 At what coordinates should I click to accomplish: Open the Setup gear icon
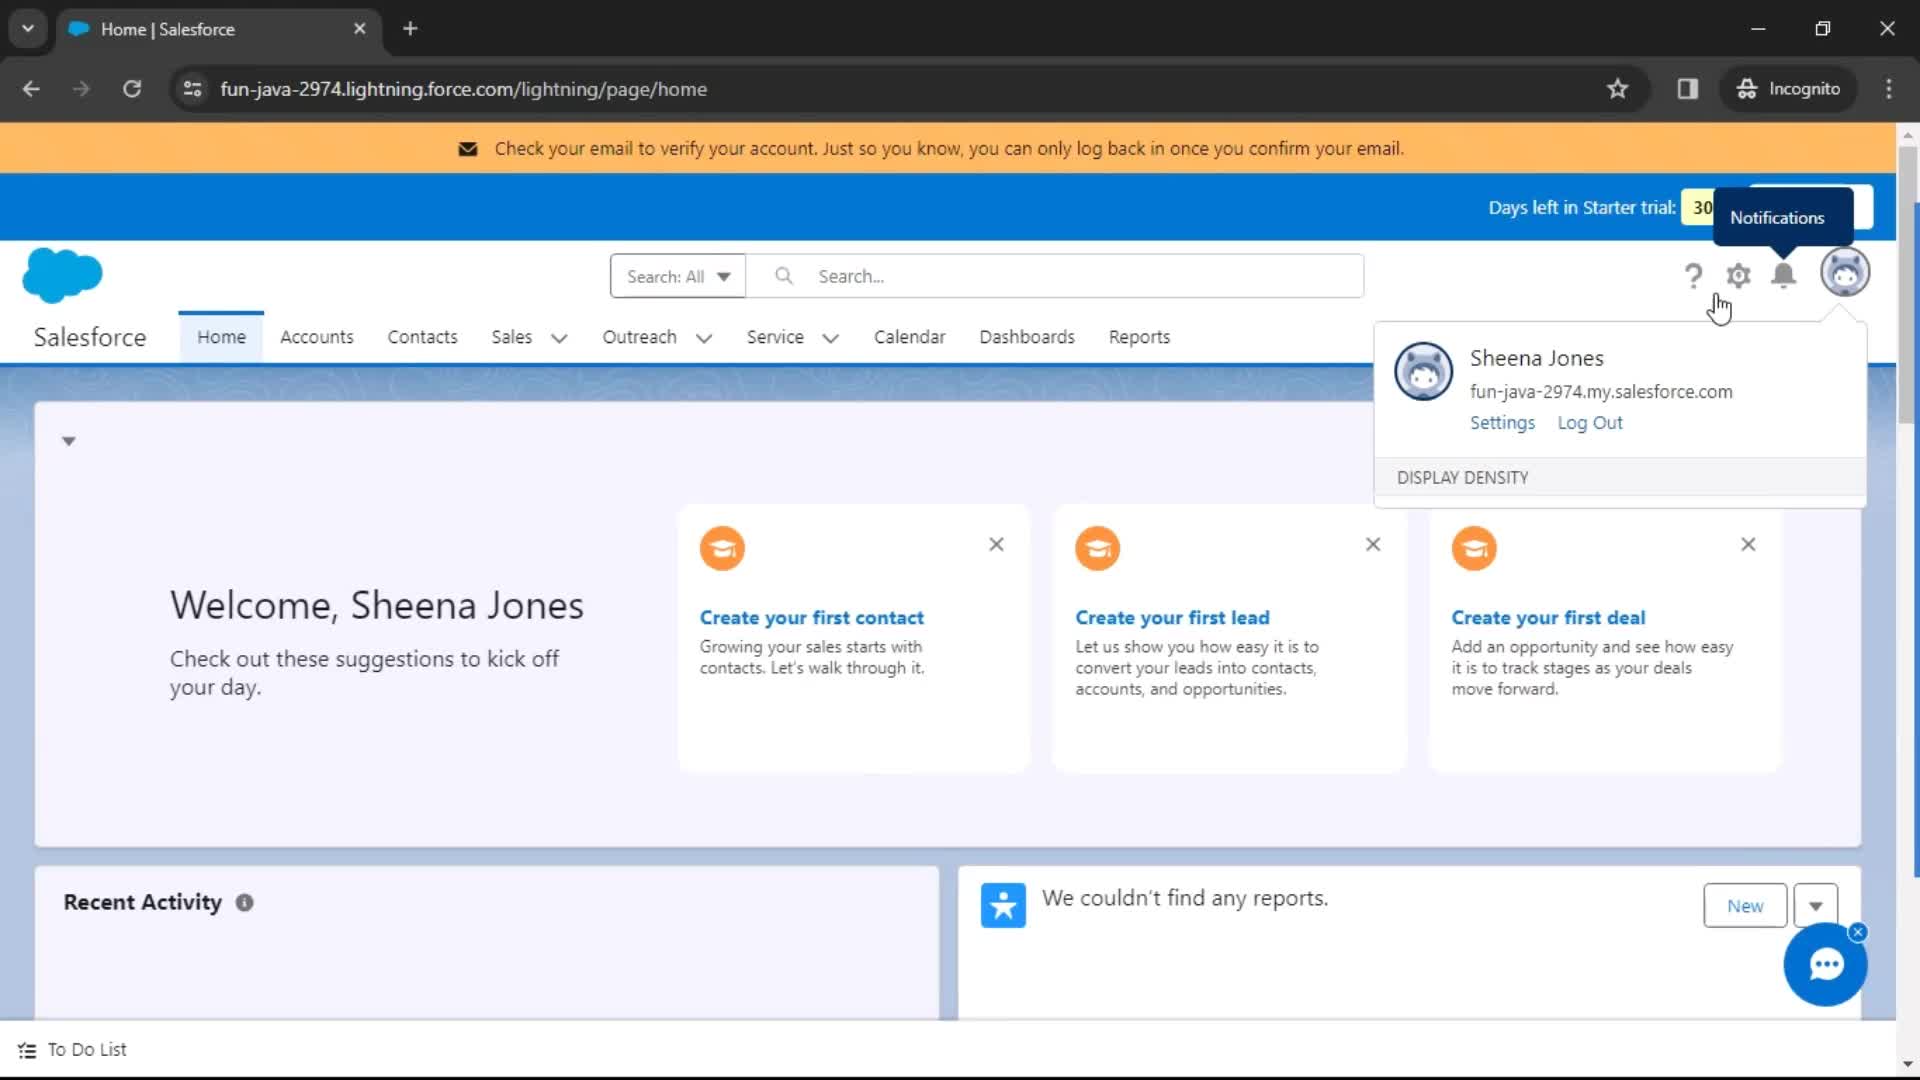pos(1739,276)
